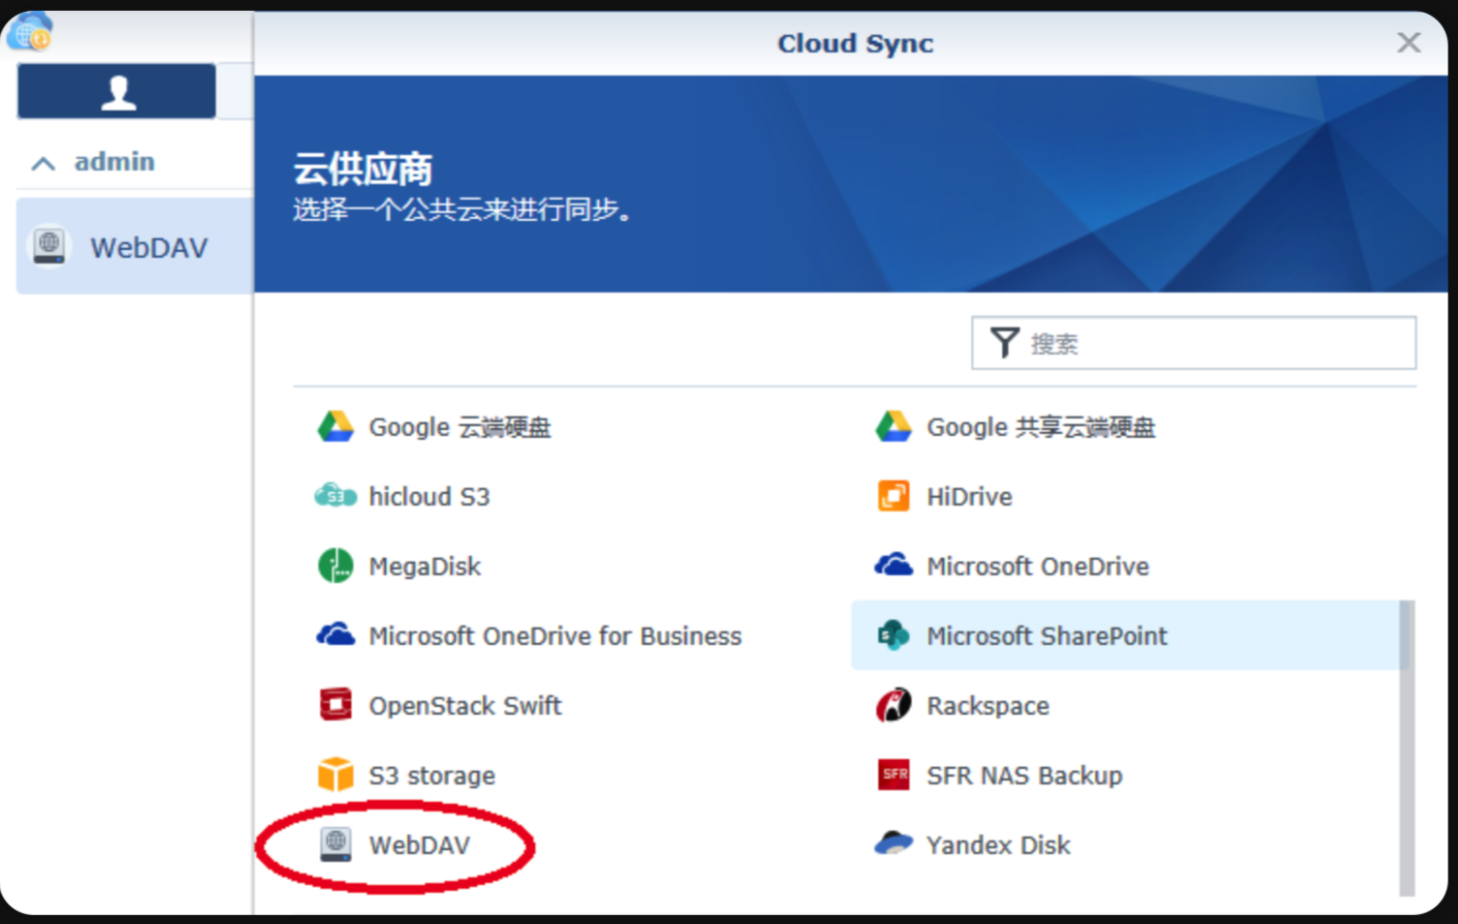The image size is (1458, 924).
Task: Choose the SFR NAS Backup icon
Action: coord(893,775)
